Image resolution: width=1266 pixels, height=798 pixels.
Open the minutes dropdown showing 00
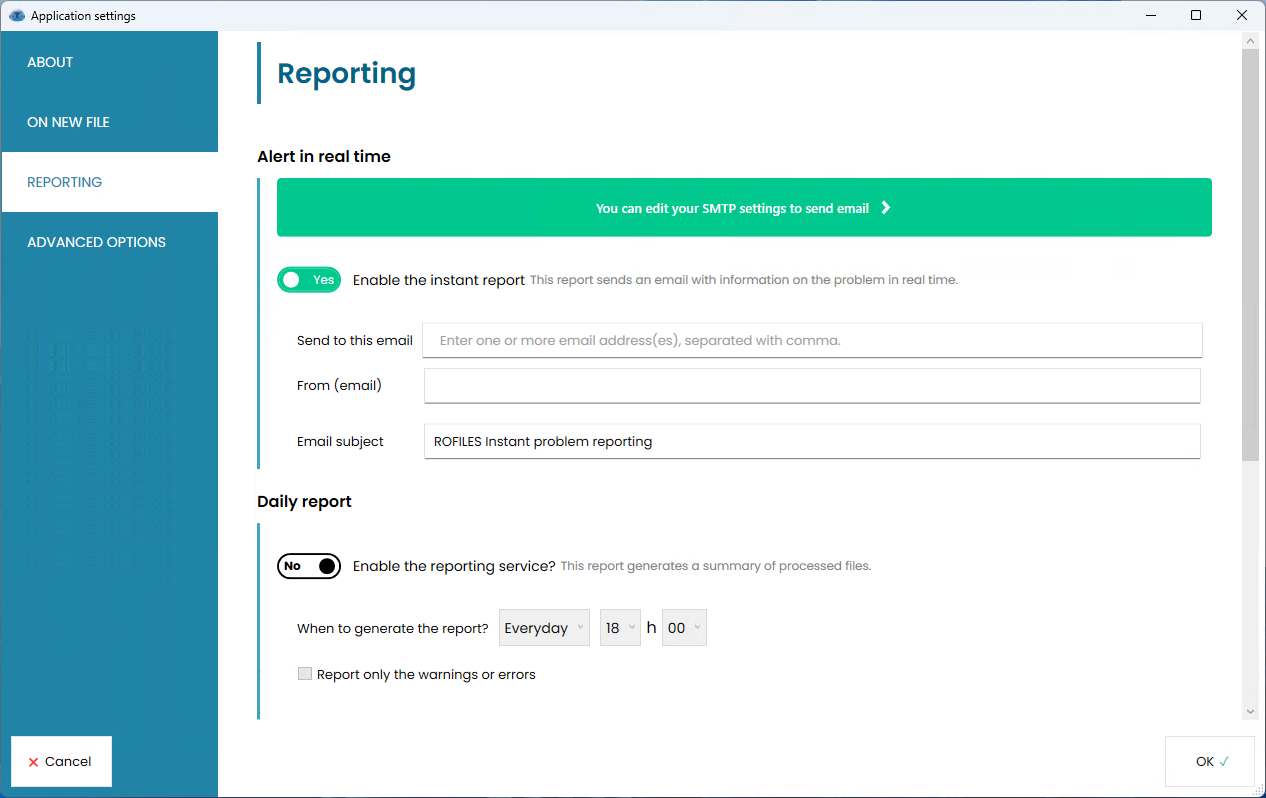point(684,628)
